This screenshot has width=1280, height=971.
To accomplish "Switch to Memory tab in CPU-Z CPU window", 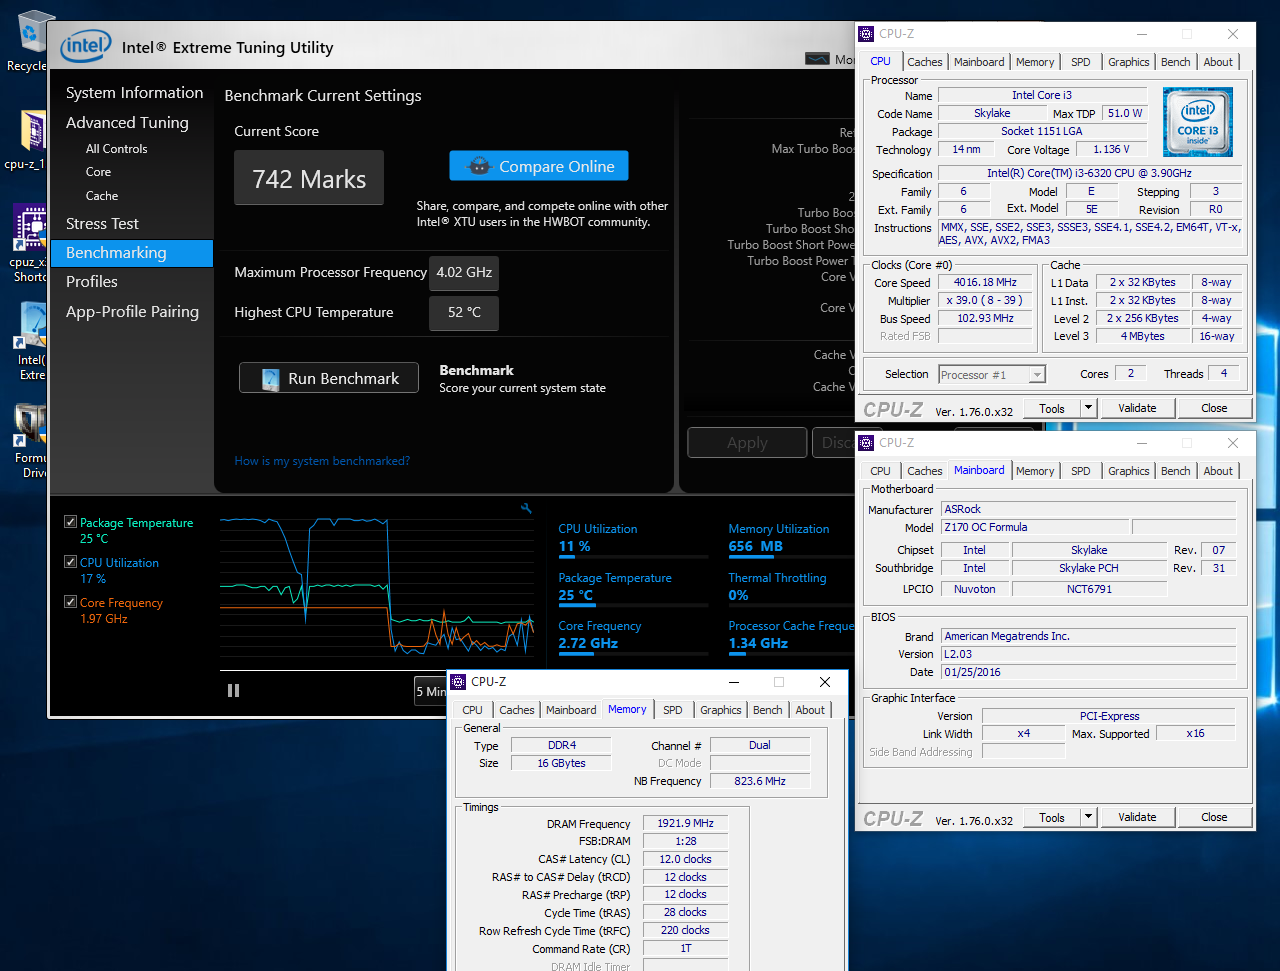I will pyautogui.click(x=1035, y=62).
